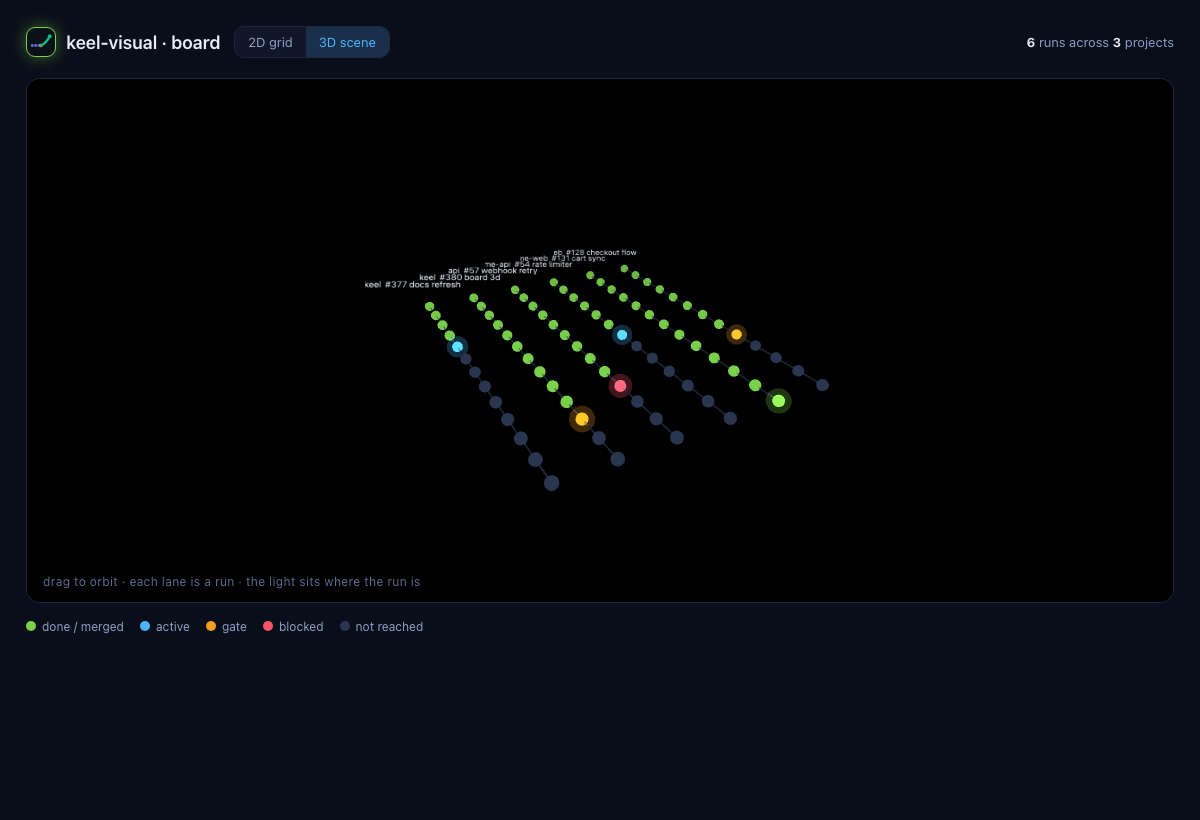The height and width of the screenshot is (820, 1200).
Task: Click the final gray node of board 3d lane
Action: [618, 459]
